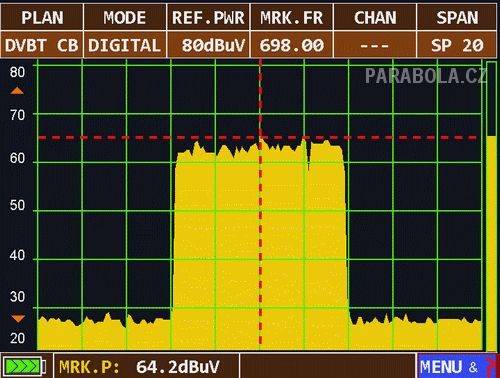Select the MODE header cell
Image resolution: width=500 pixels, height=378 pixels.
point(125,17)
